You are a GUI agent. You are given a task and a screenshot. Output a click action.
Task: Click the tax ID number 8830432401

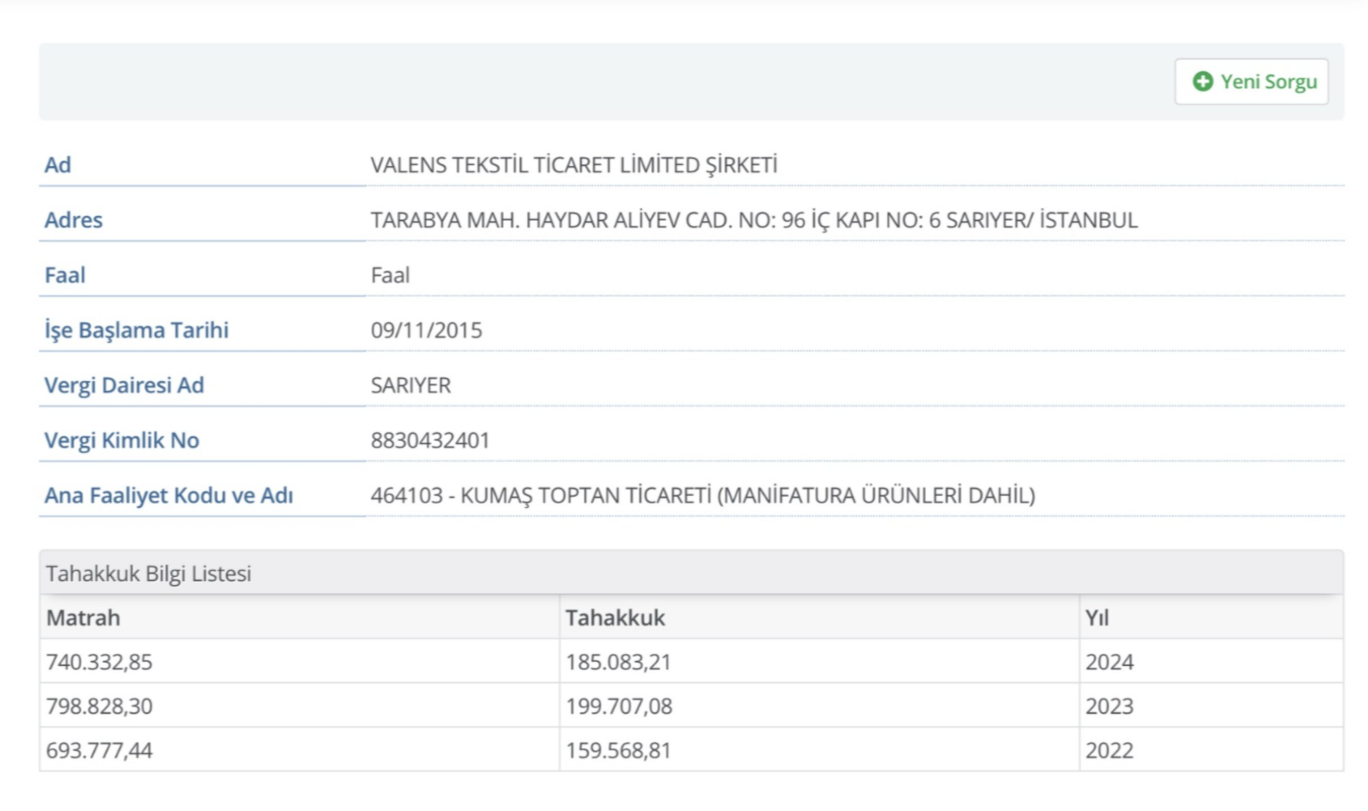coord(430,440)
